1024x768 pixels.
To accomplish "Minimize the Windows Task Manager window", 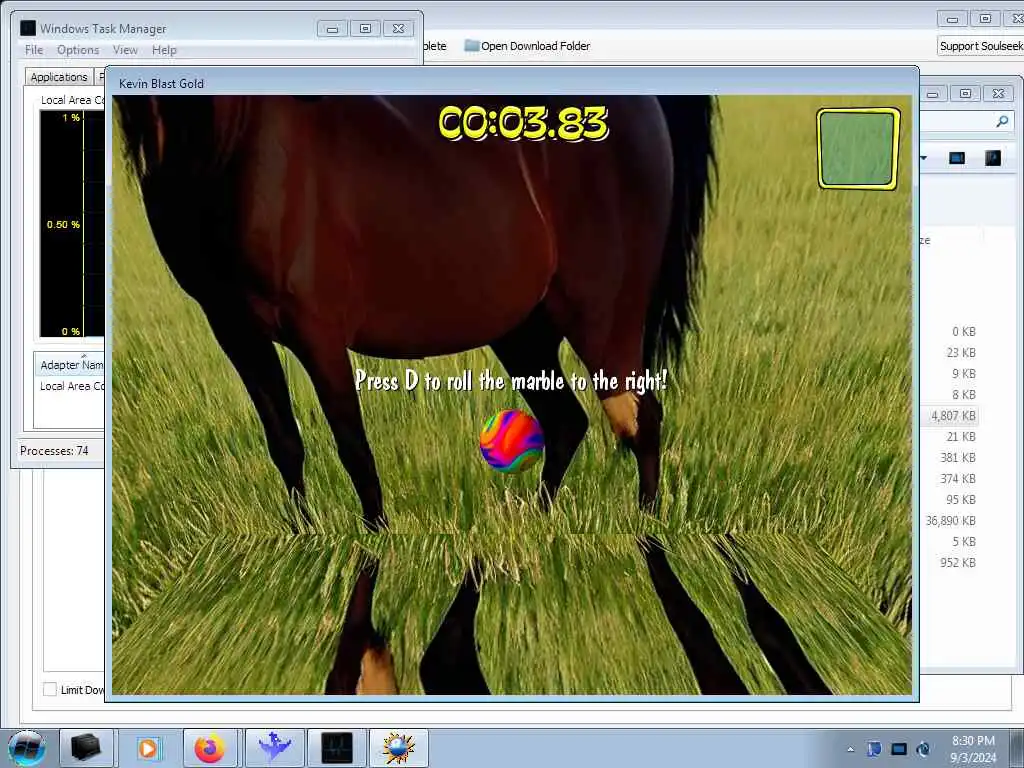I will click(x=332, y=29).
